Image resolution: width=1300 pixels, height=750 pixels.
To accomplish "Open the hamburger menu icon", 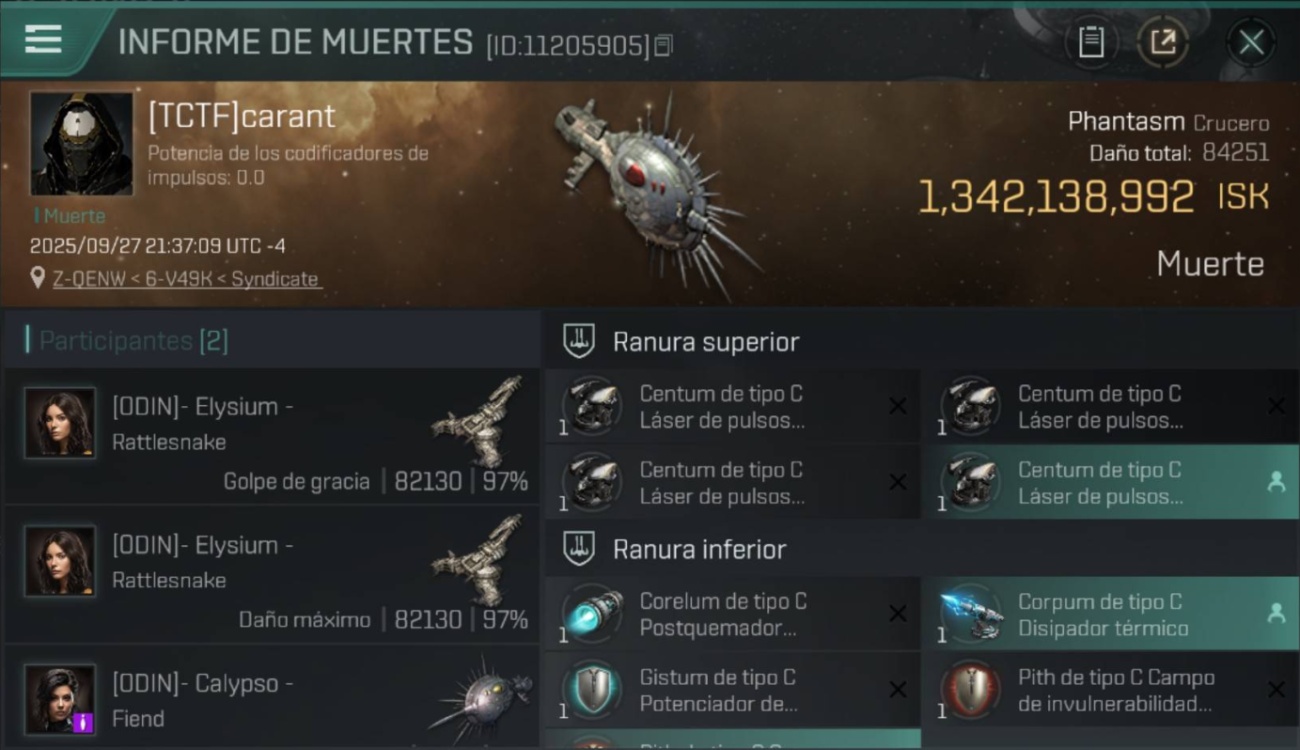I will coord(43,39).
